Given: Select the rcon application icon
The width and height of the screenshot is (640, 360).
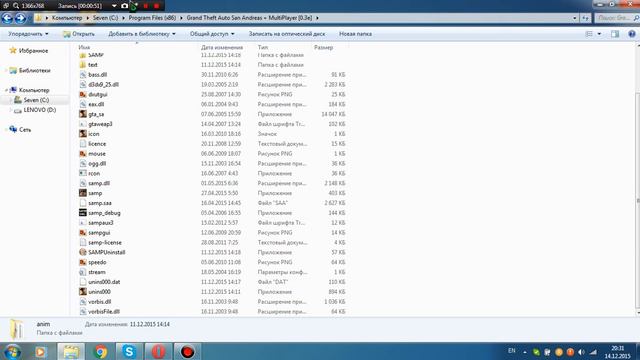Looking at the screenshot, I should [x=83, y=173].
